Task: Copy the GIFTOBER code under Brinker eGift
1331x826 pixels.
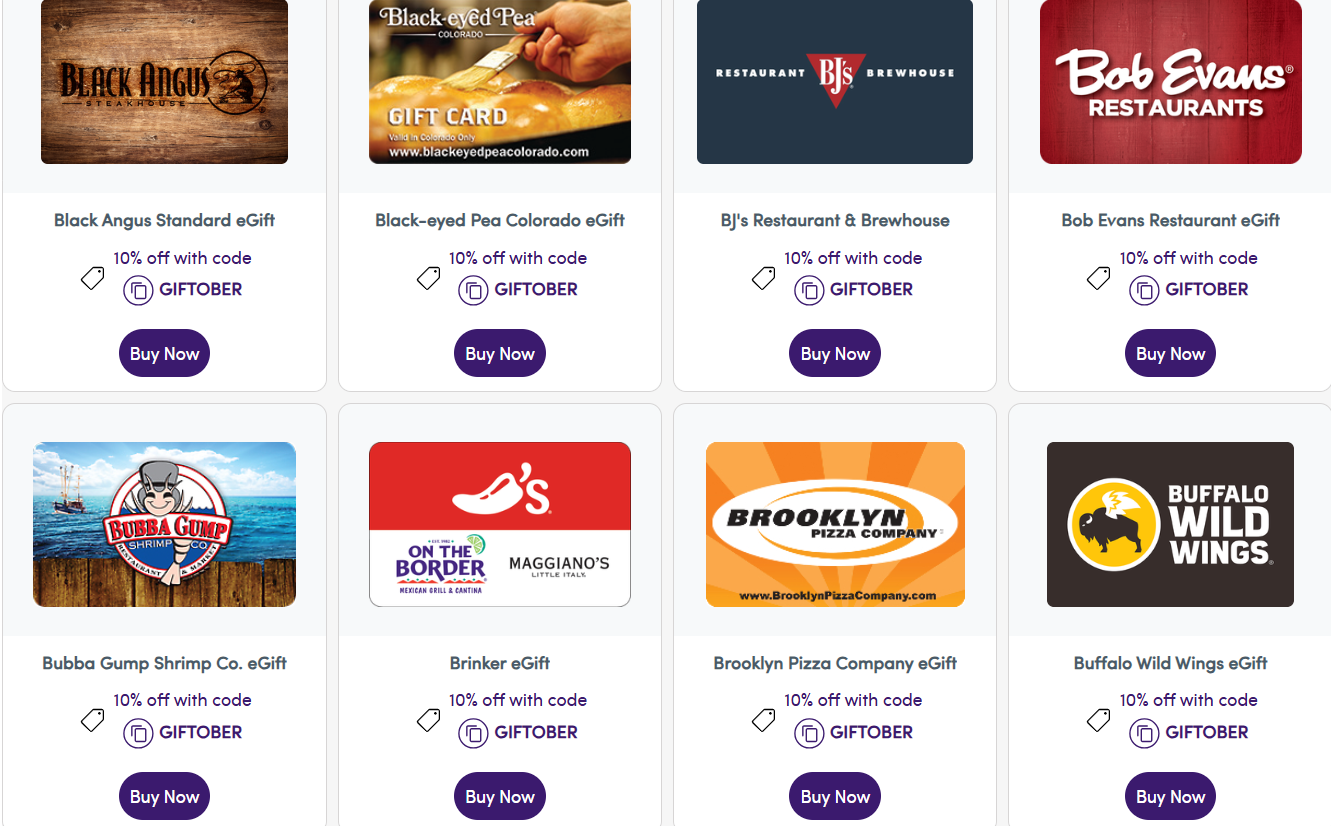Action: (473, 732)
